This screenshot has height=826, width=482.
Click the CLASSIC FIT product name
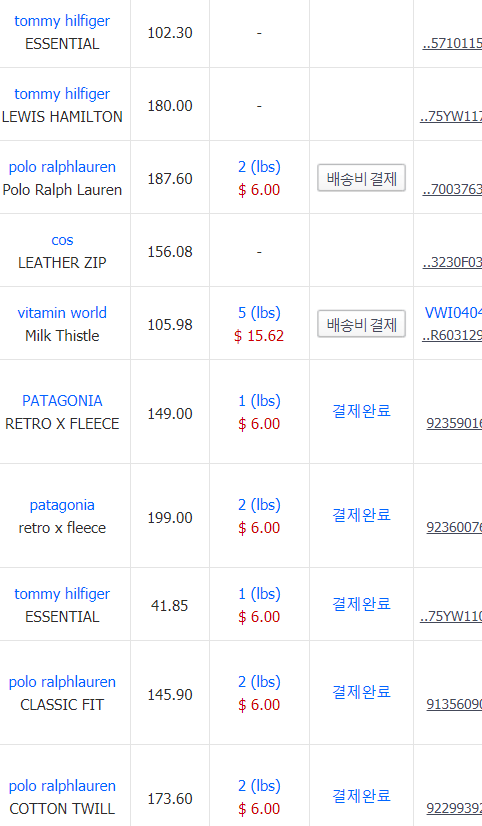(62, 704)
